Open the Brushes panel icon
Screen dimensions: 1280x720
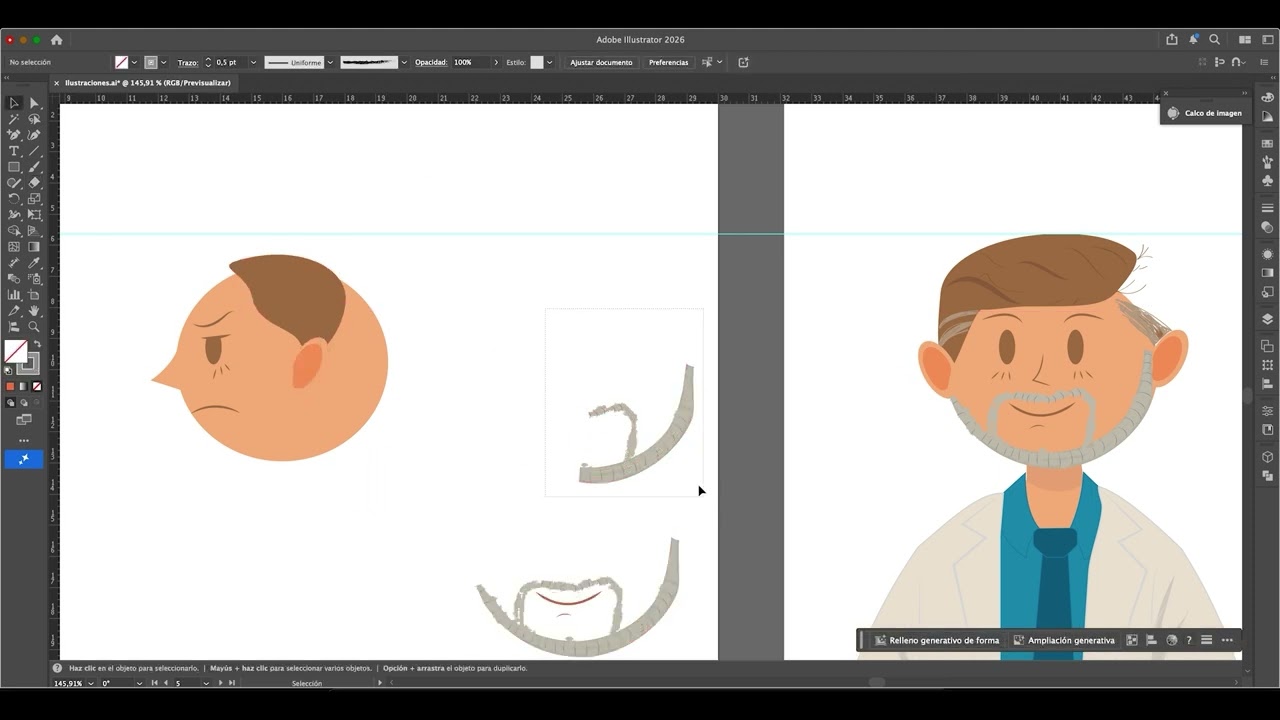pos(1267,161)
